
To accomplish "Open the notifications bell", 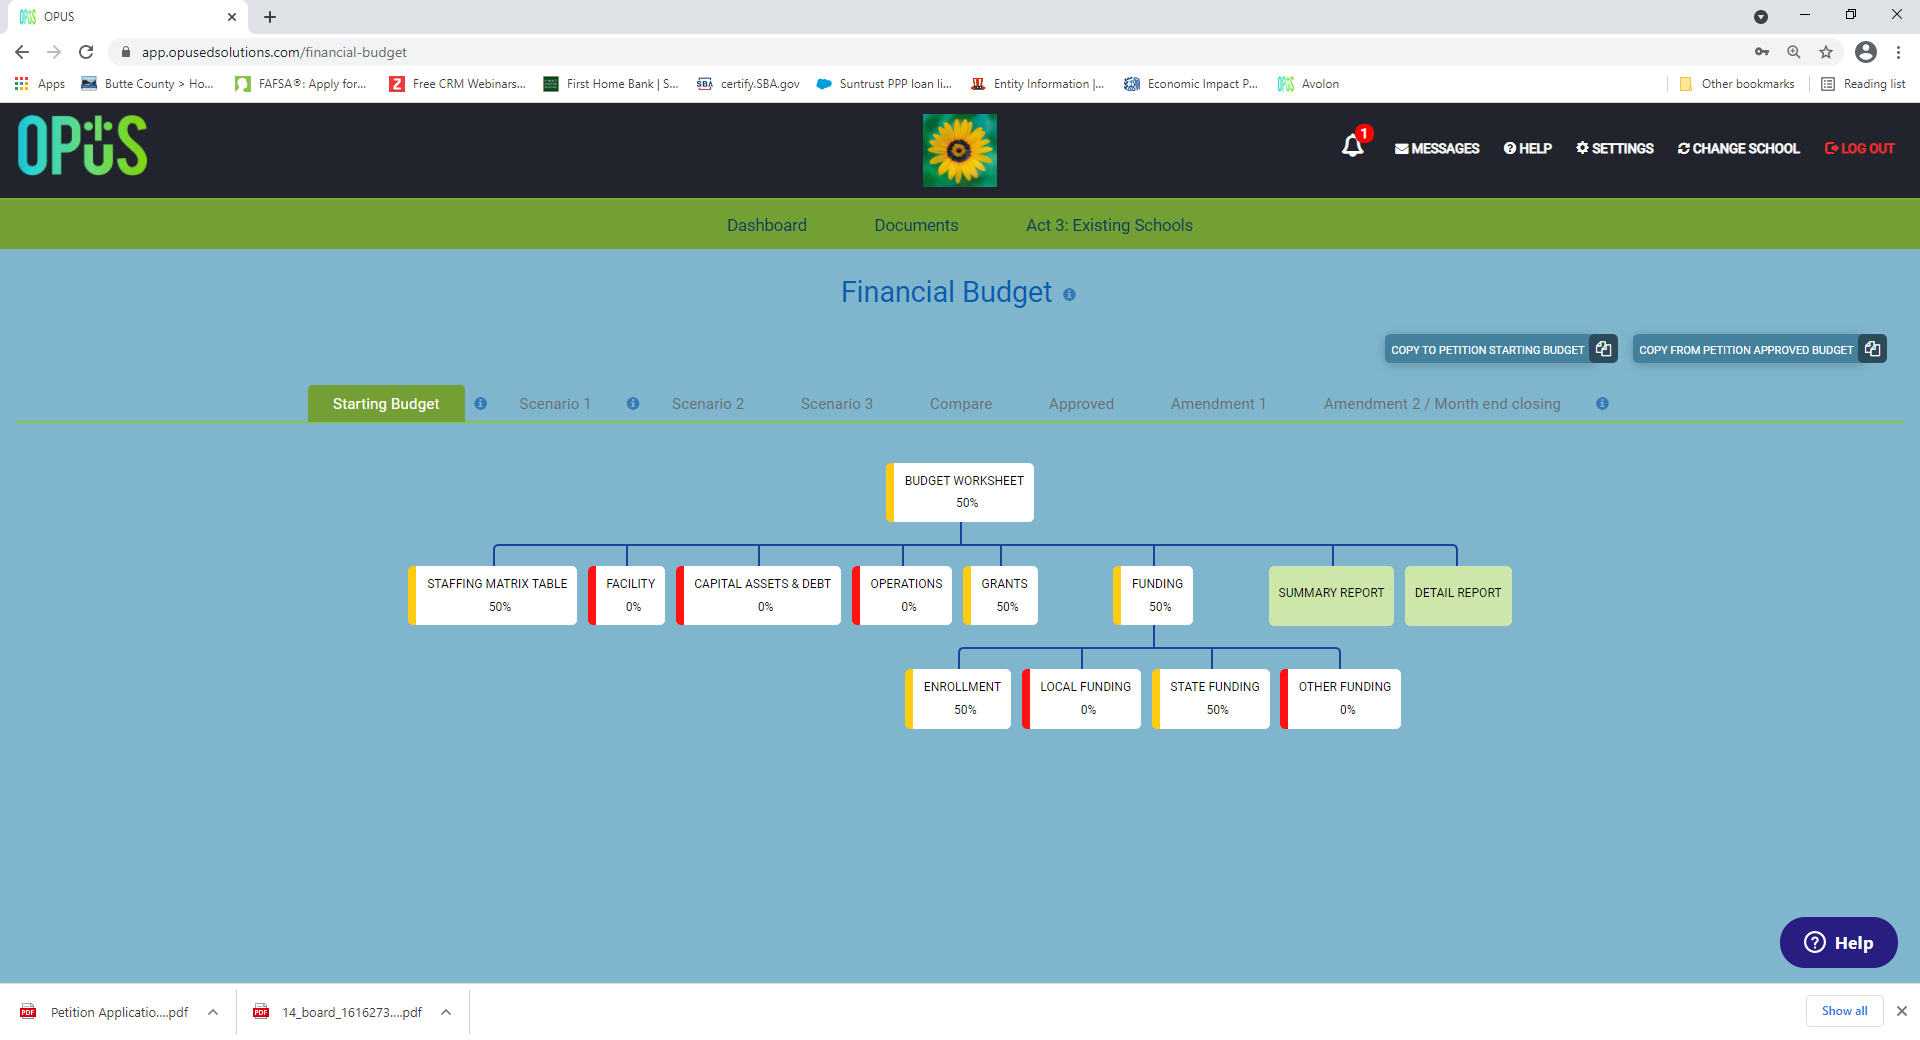I will [x=1353, y=146].
